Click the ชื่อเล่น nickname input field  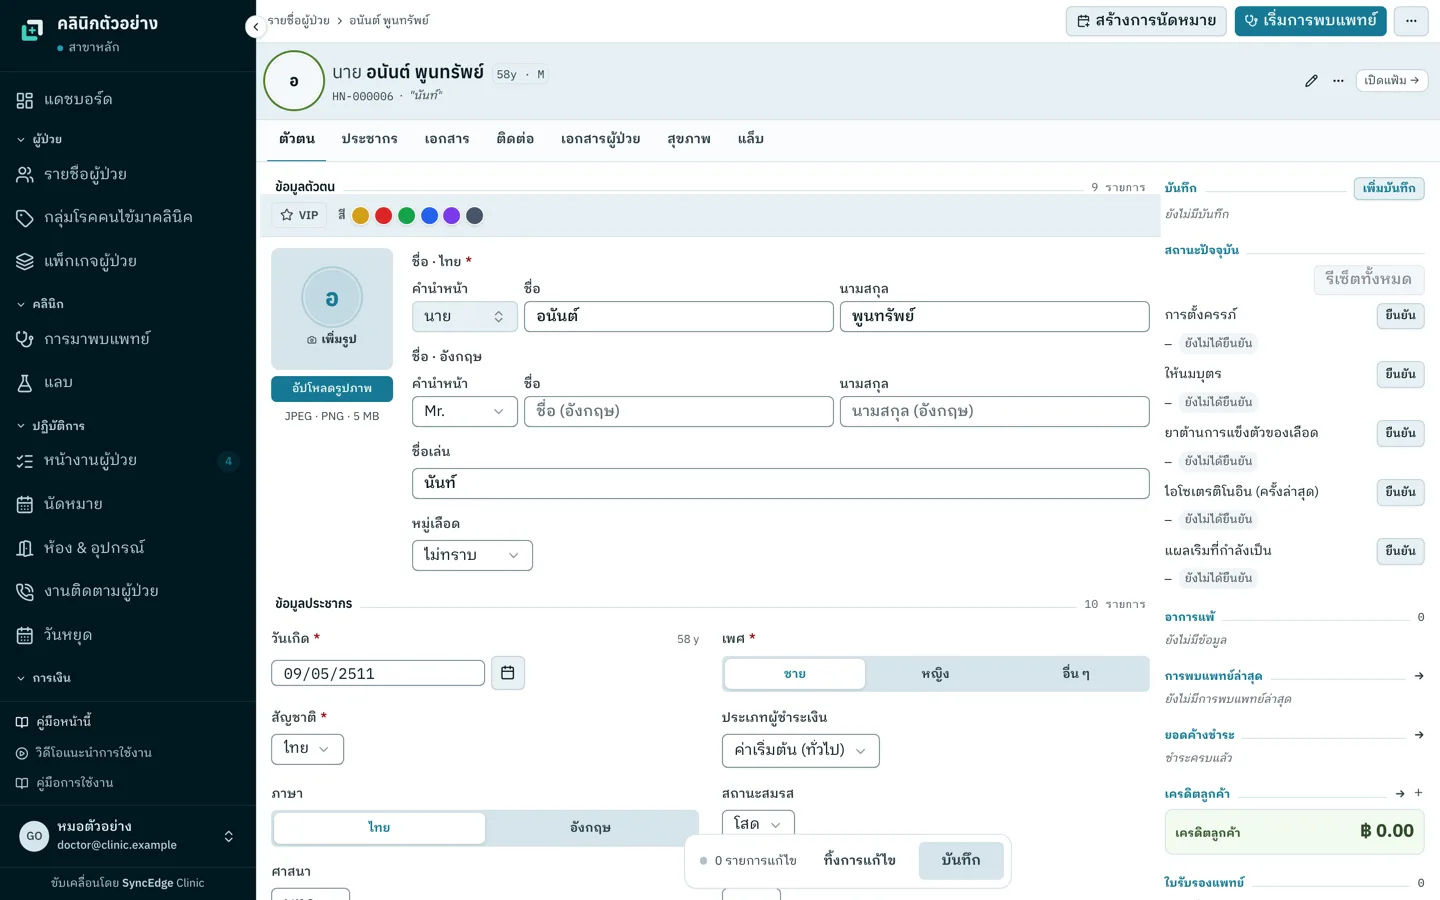[781, 484]
